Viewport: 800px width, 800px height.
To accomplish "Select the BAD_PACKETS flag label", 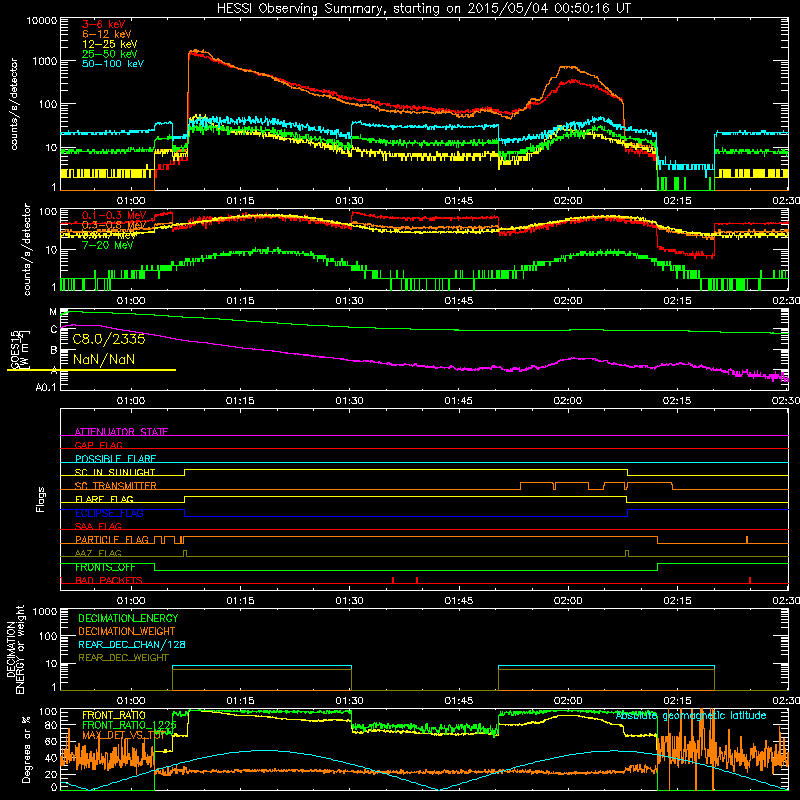I will [109, 580].
